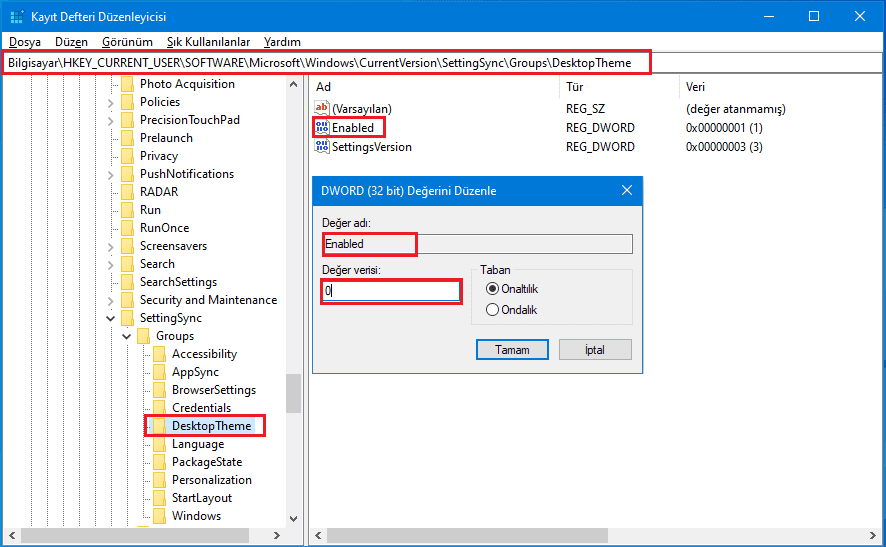Viewport: 886px width, 547px height.
Task: Click the values pane horizontal scrollbar thumb
Action: (467, 535)
